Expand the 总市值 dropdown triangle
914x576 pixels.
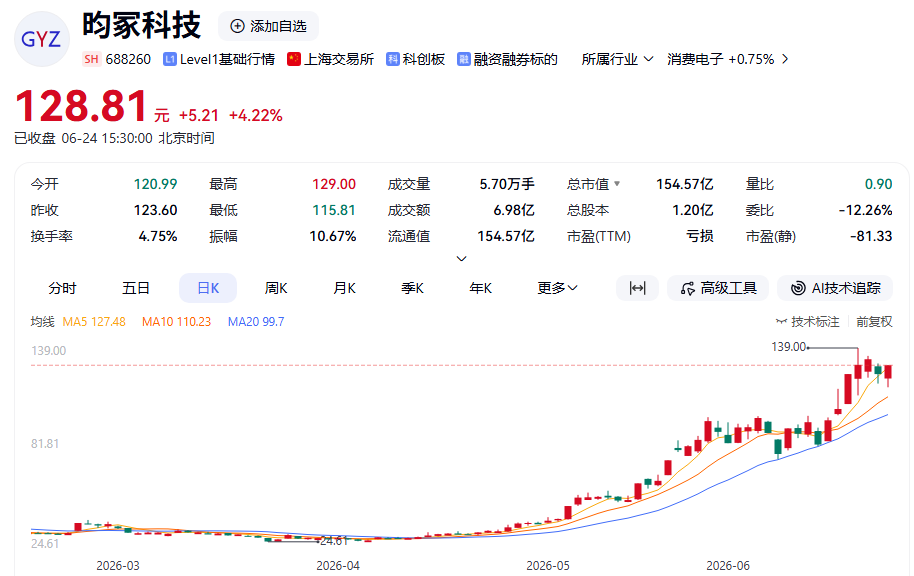click(x=617, y=184)
